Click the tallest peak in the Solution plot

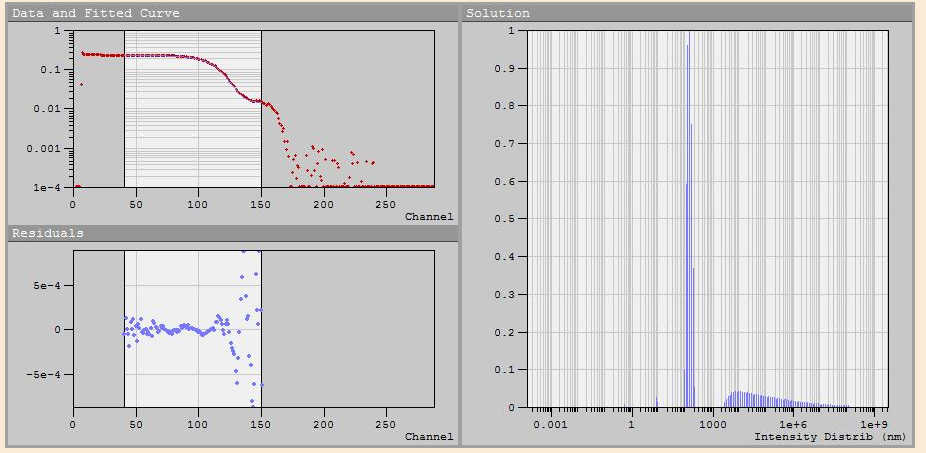(689, 219)
